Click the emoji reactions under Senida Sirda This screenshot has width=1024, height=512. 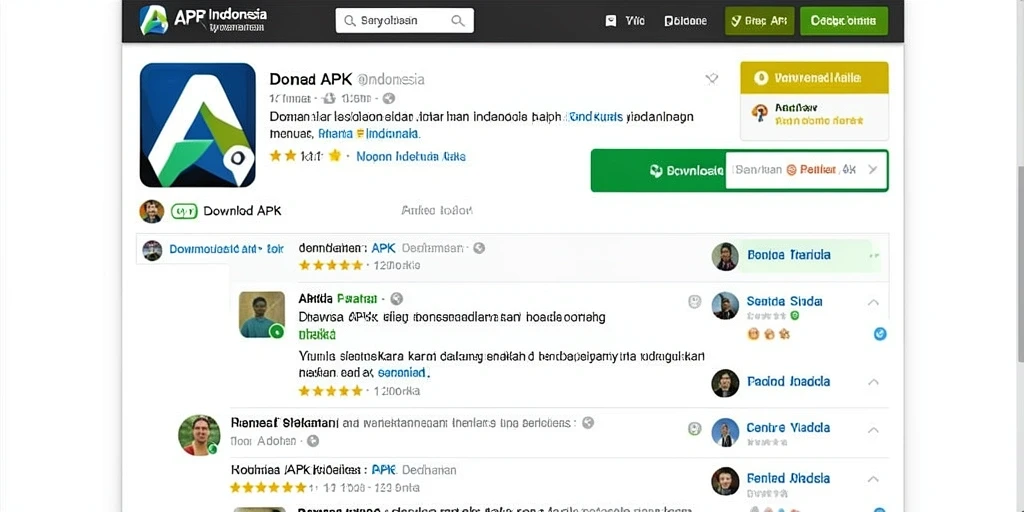point(769,334)
